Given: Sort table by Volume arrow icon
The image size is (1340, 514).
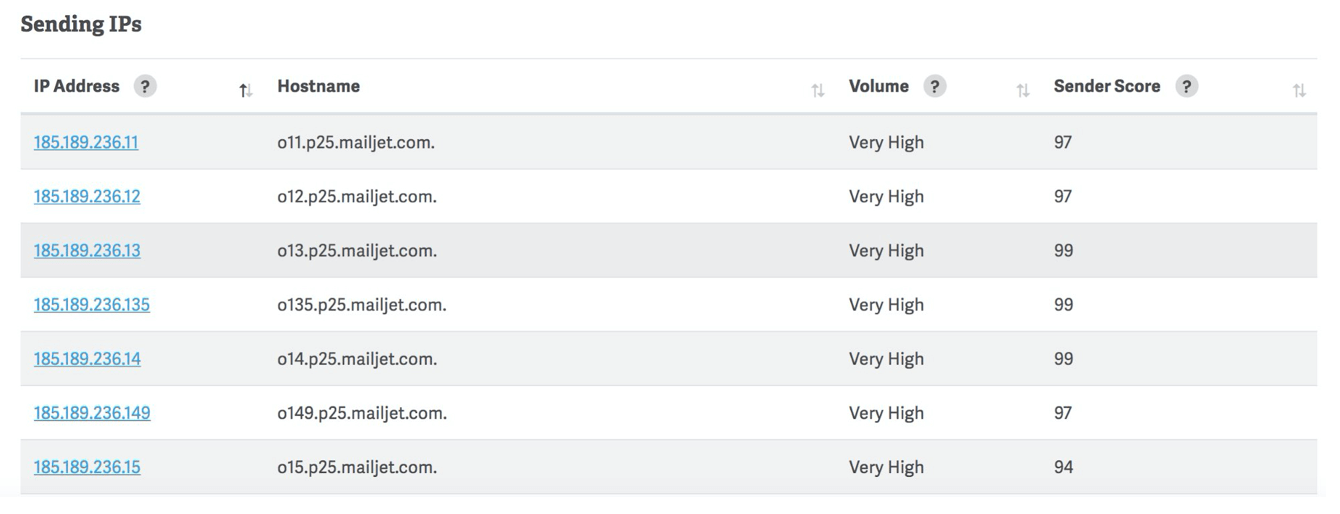Looking at the screenshot, I should tap(1023, 91).
